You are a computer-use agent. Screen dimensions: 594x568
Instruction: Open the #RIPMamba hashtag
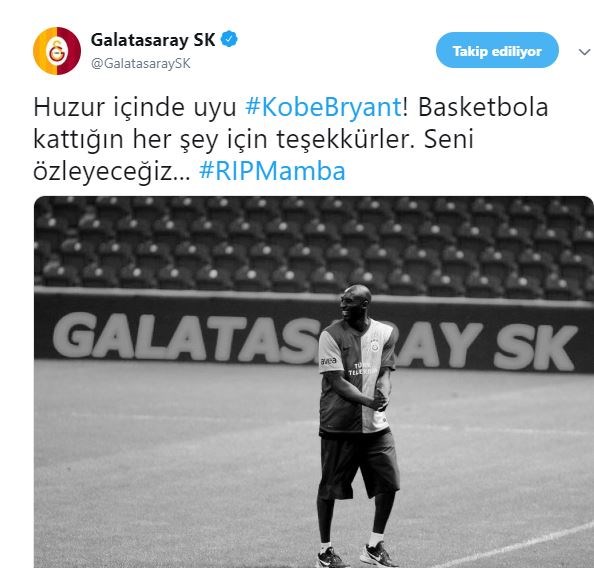tap(272, 171)
